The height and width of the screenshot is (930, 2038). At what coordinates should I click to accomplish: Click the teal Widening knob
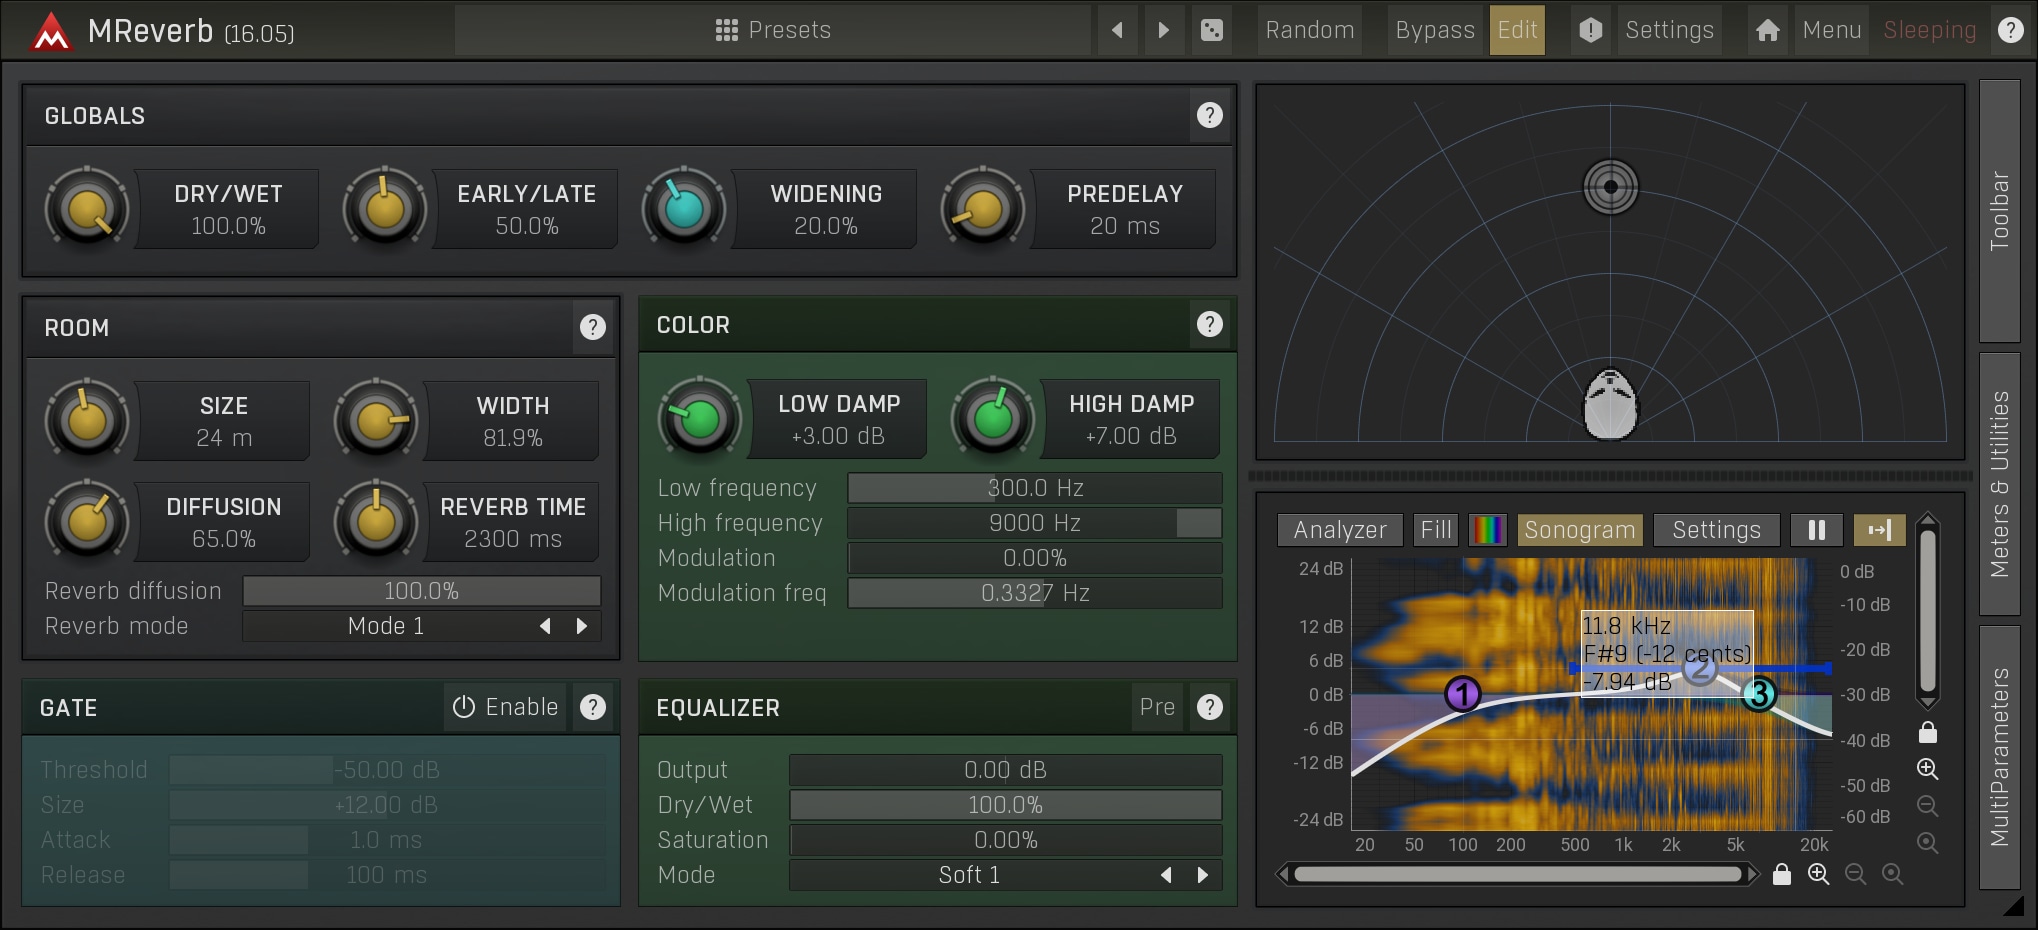[x=684, y=209]
